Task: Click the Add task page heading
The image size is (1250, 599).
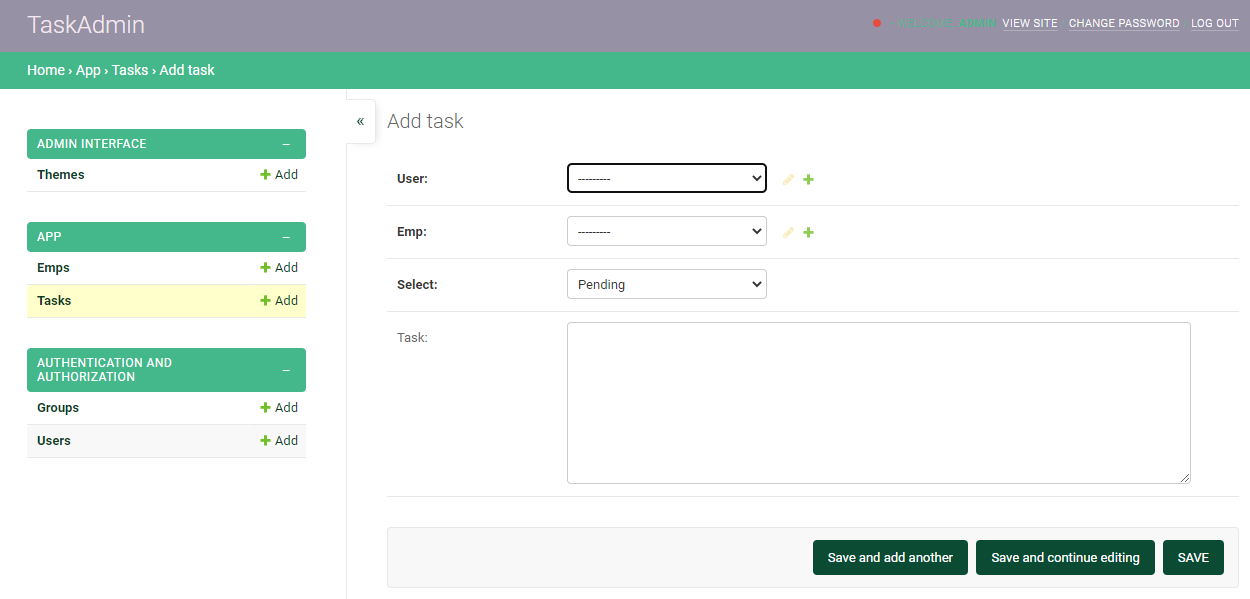Action: (x=425, y=121)
